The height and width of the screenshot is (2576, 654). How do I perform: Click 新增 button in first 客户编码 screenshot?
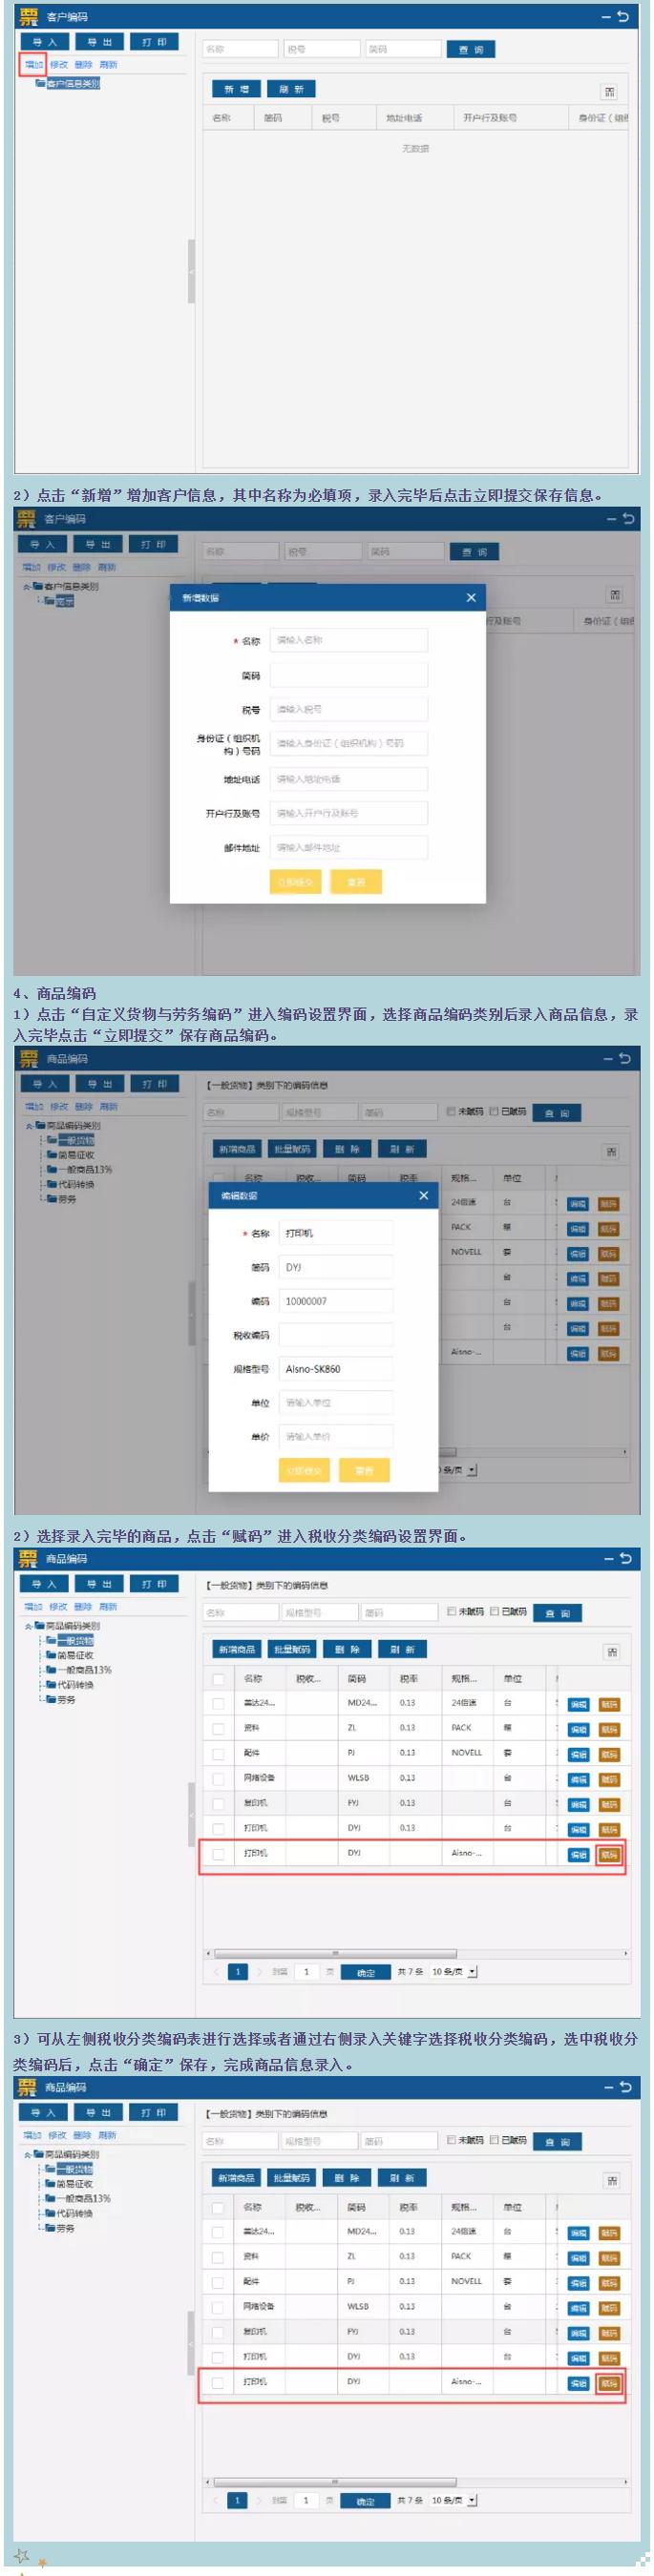click(x=236, y=90)
